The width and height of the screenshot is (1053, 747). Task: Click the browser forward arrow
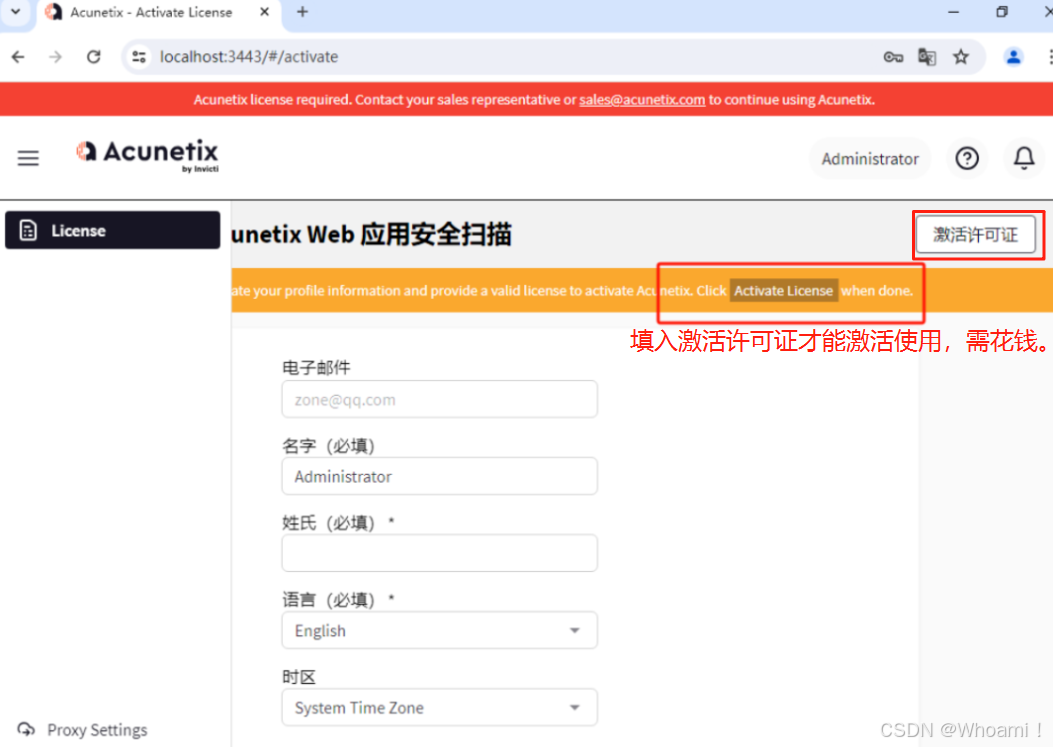pos(56,57)
